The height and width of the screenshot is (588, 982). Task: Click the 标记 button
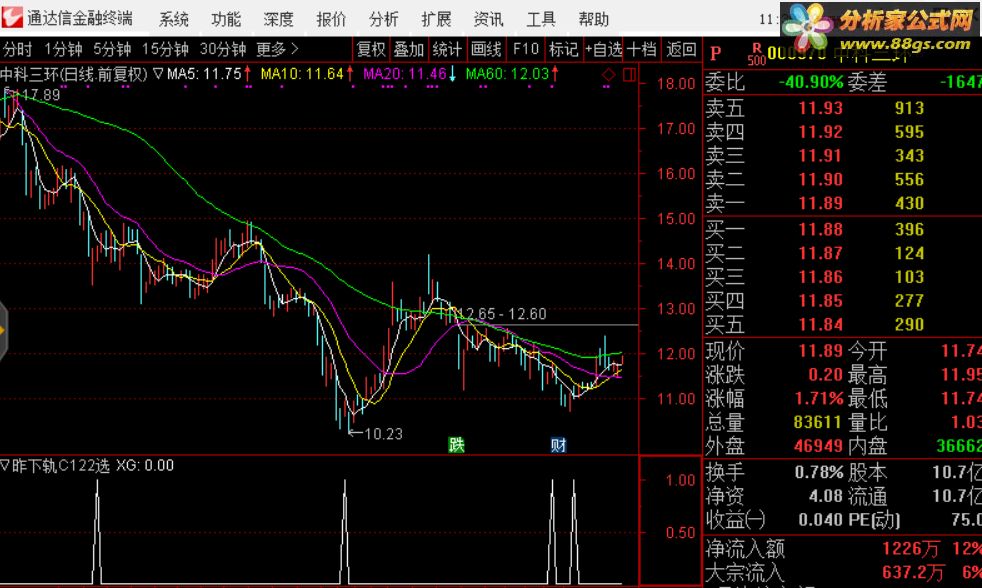tap(564, 49)
